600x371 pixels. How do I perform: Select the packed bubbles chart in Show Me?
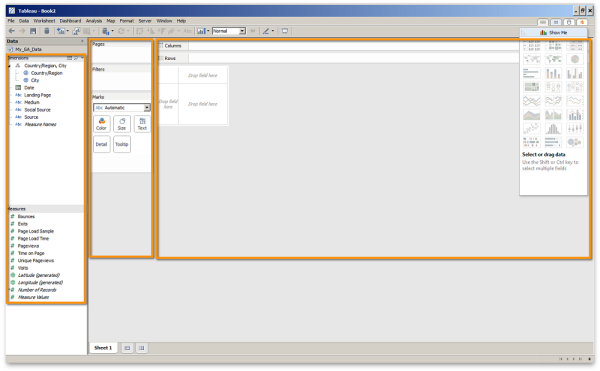pyautogui.click(x=575, y=142)
